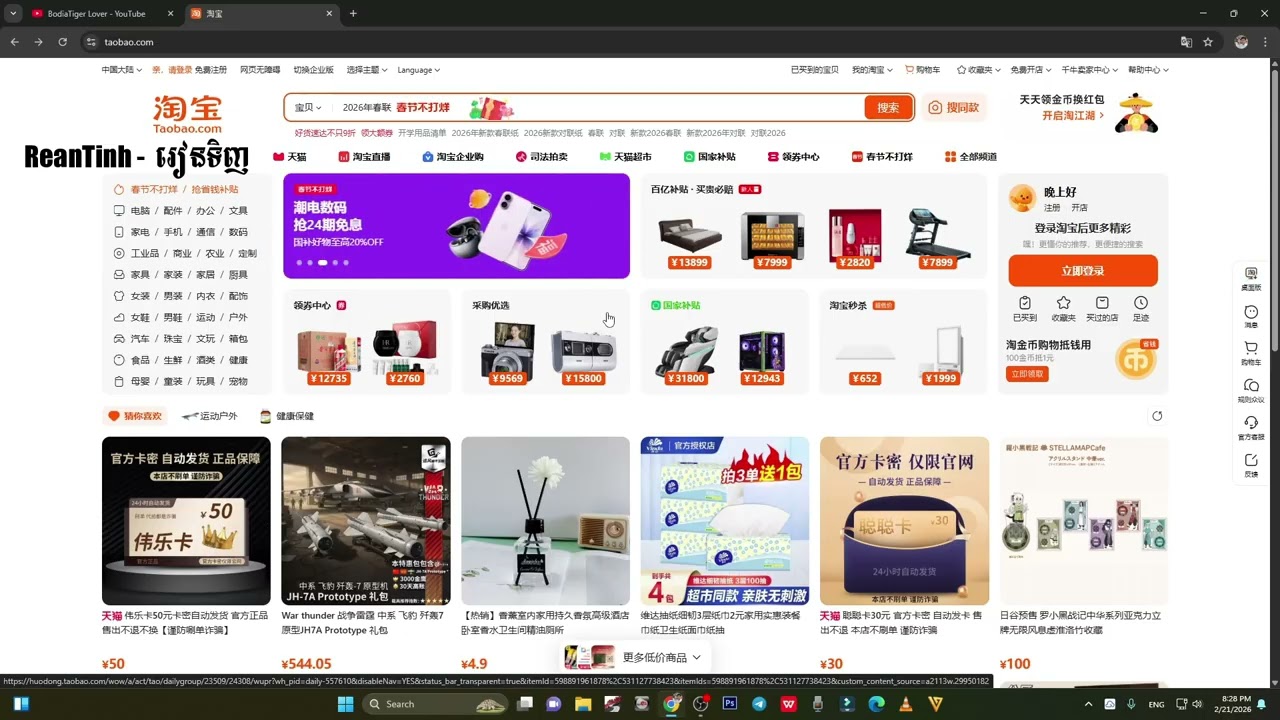Switch to the 运动户外 tab
Viewport: 1280px width, 720px height.
coord(210,416)
